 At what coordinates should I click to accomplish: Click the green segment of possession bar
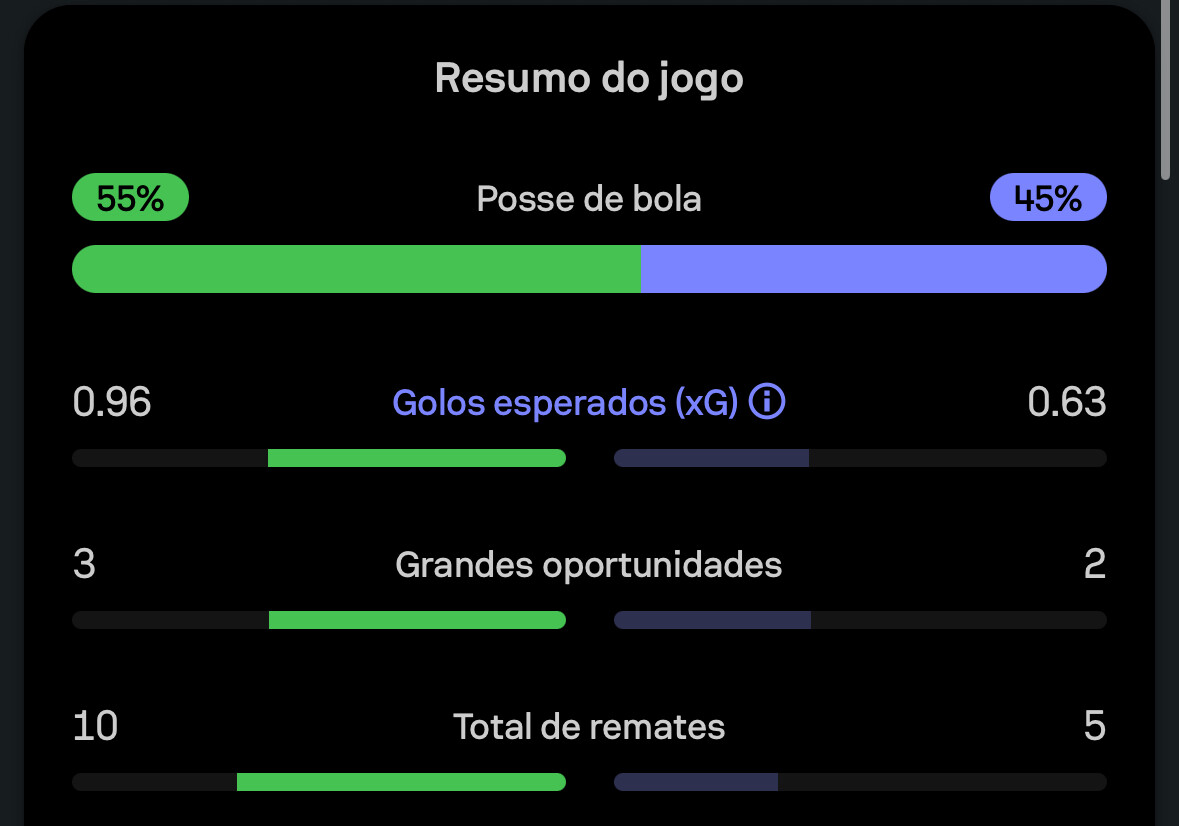[x=356, y=269]
